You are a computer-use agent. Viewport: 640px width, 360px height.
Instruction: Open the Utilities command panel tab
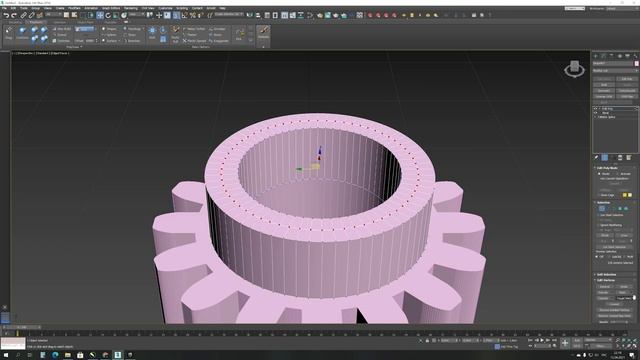(635, 56)
